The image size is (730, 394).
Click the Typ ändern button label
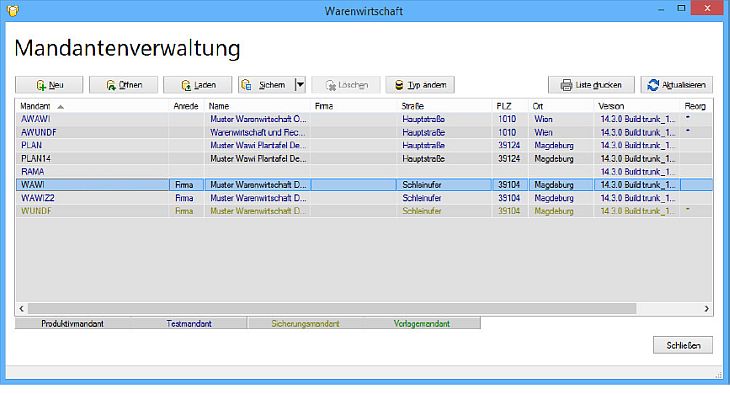tap(427, 85)
